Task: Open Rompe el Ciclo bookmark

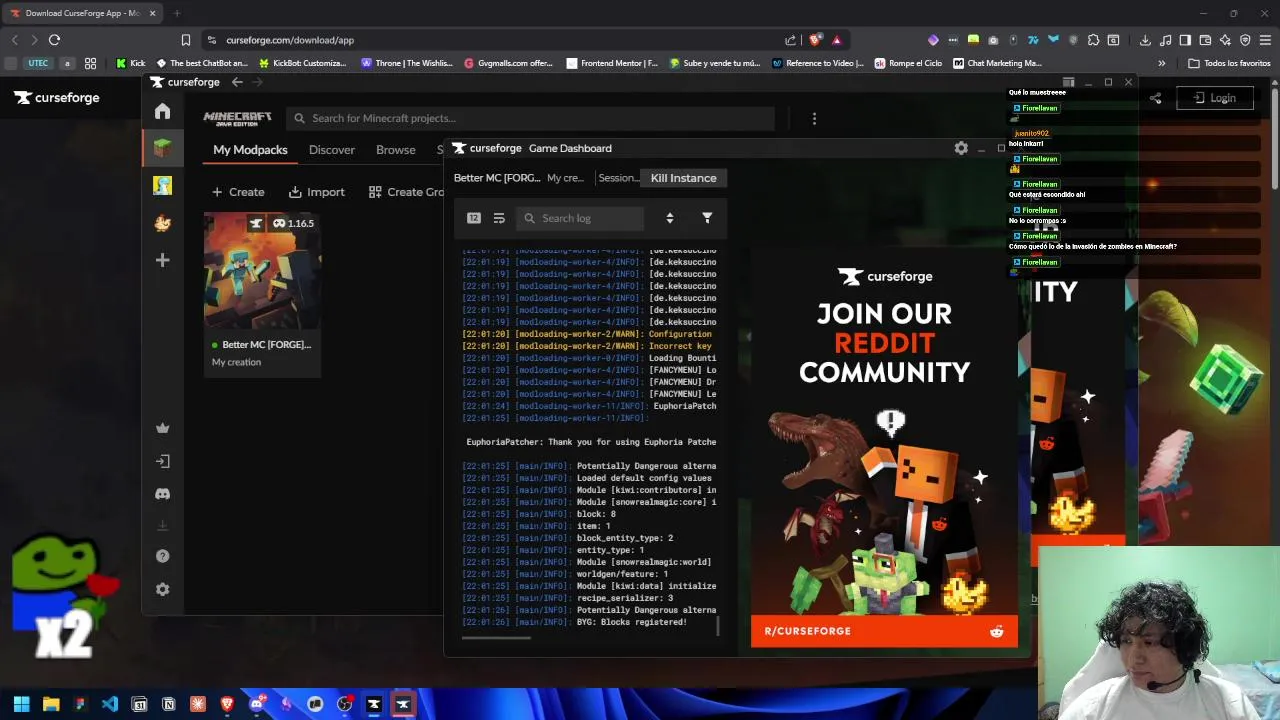Action: click(908, 63)
